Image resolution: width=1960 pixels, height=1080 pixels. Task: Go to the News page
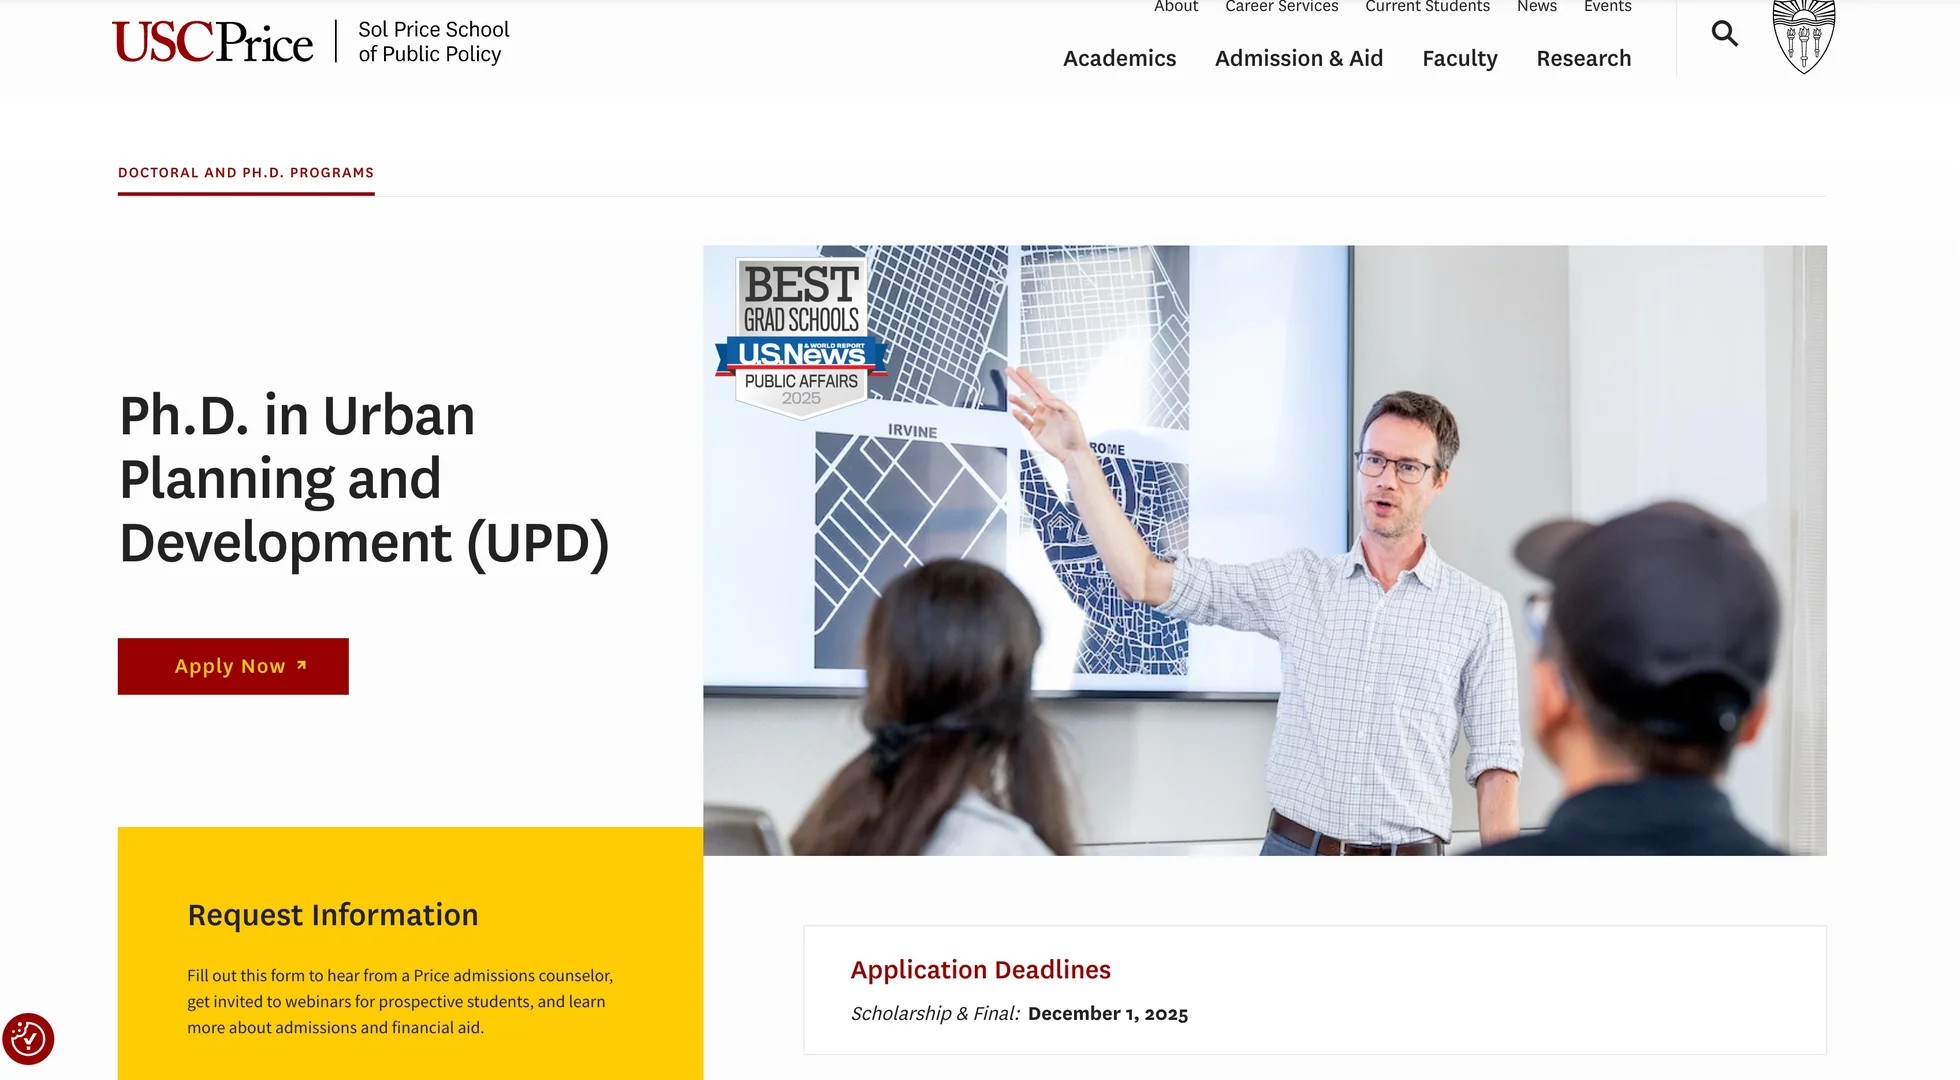1536,7
